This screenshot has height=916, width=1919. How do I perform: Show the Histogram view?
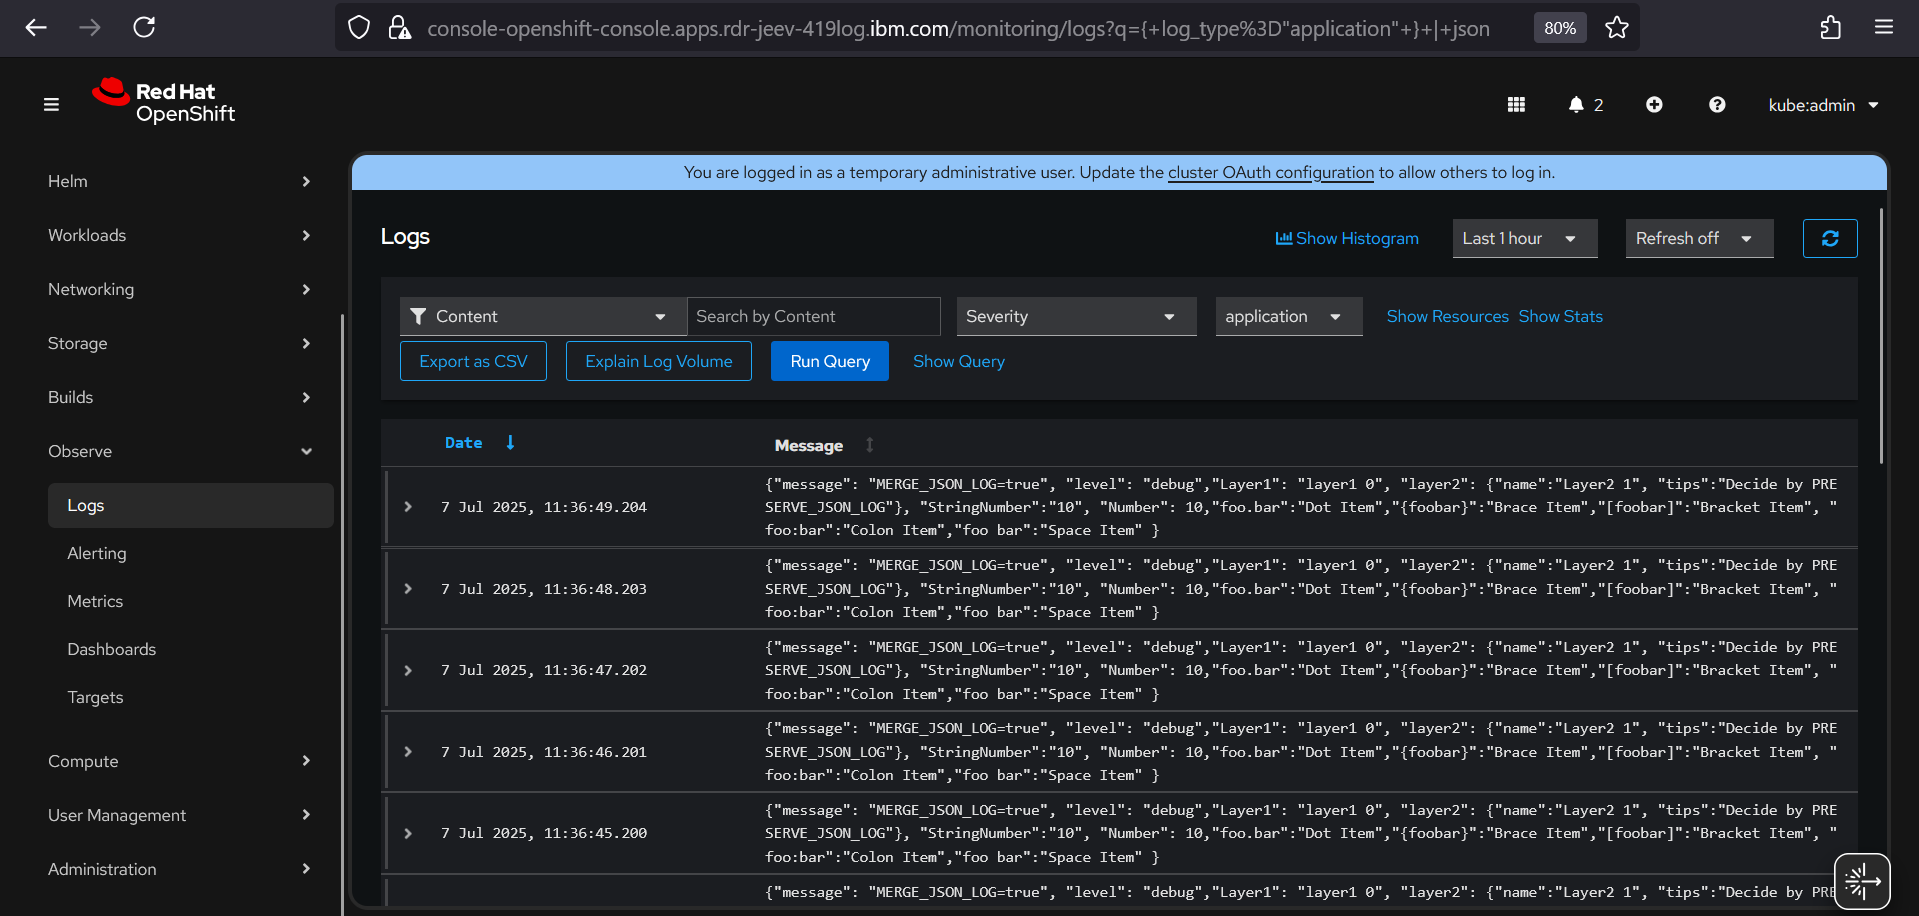pyautogui.click(x=1346, y=239)
